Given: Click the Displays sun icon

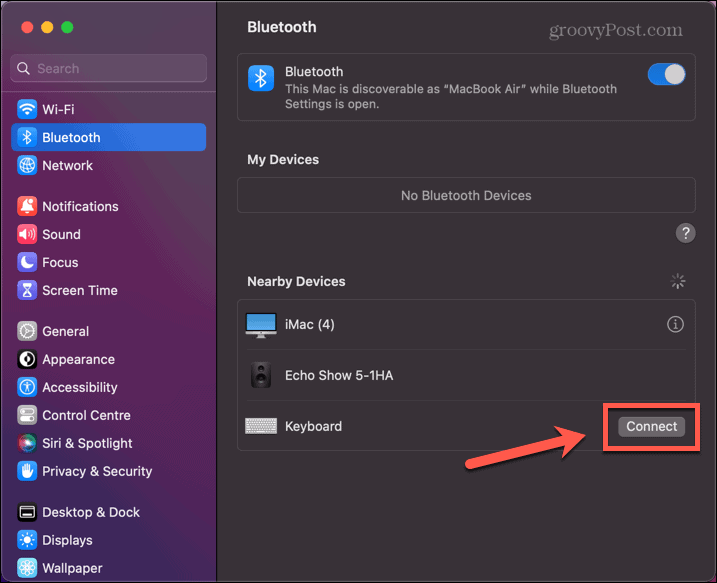Looking at the screenshot, I should (27, 540).
